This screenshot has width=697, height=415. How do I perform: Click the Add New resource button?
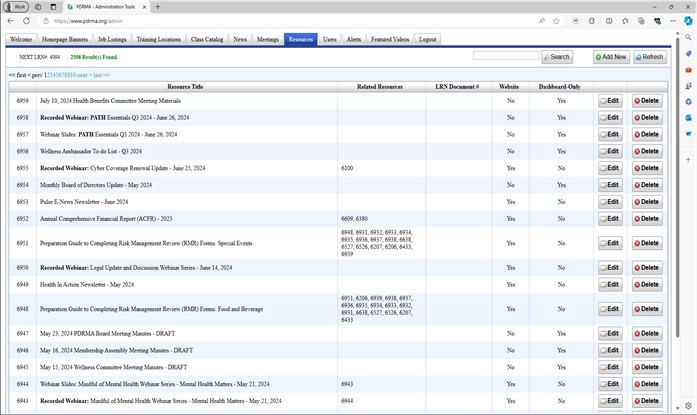point(611,57)
